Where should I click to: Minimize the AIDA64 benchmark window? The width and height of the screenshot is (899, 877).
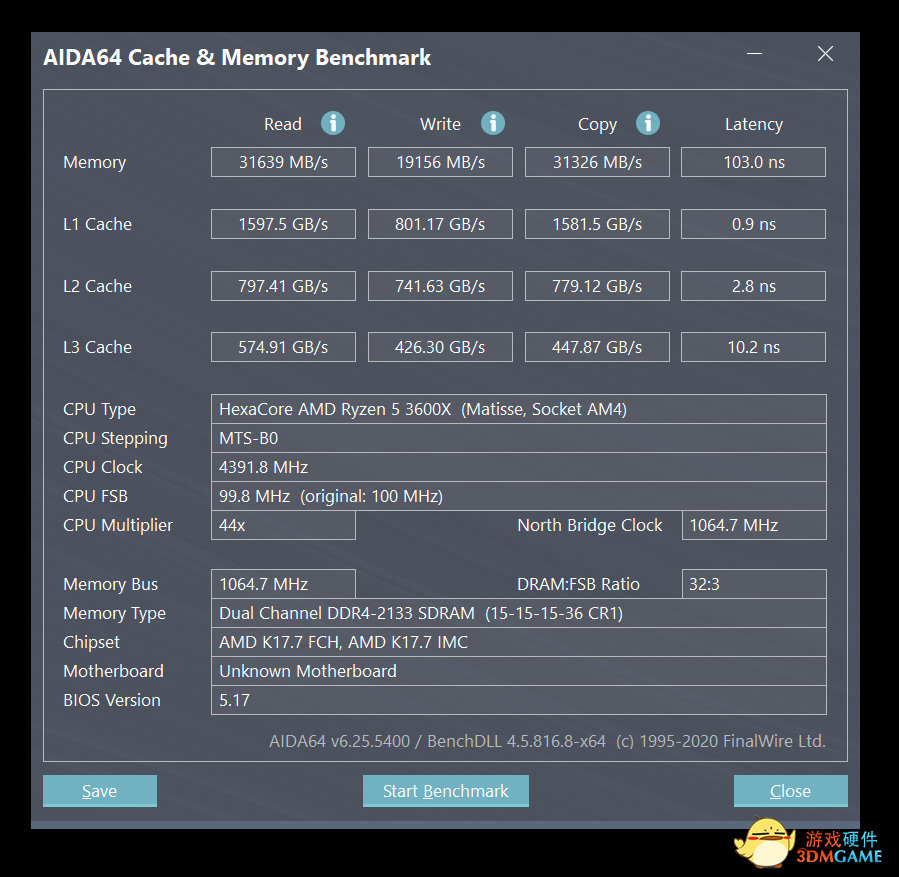755,54
